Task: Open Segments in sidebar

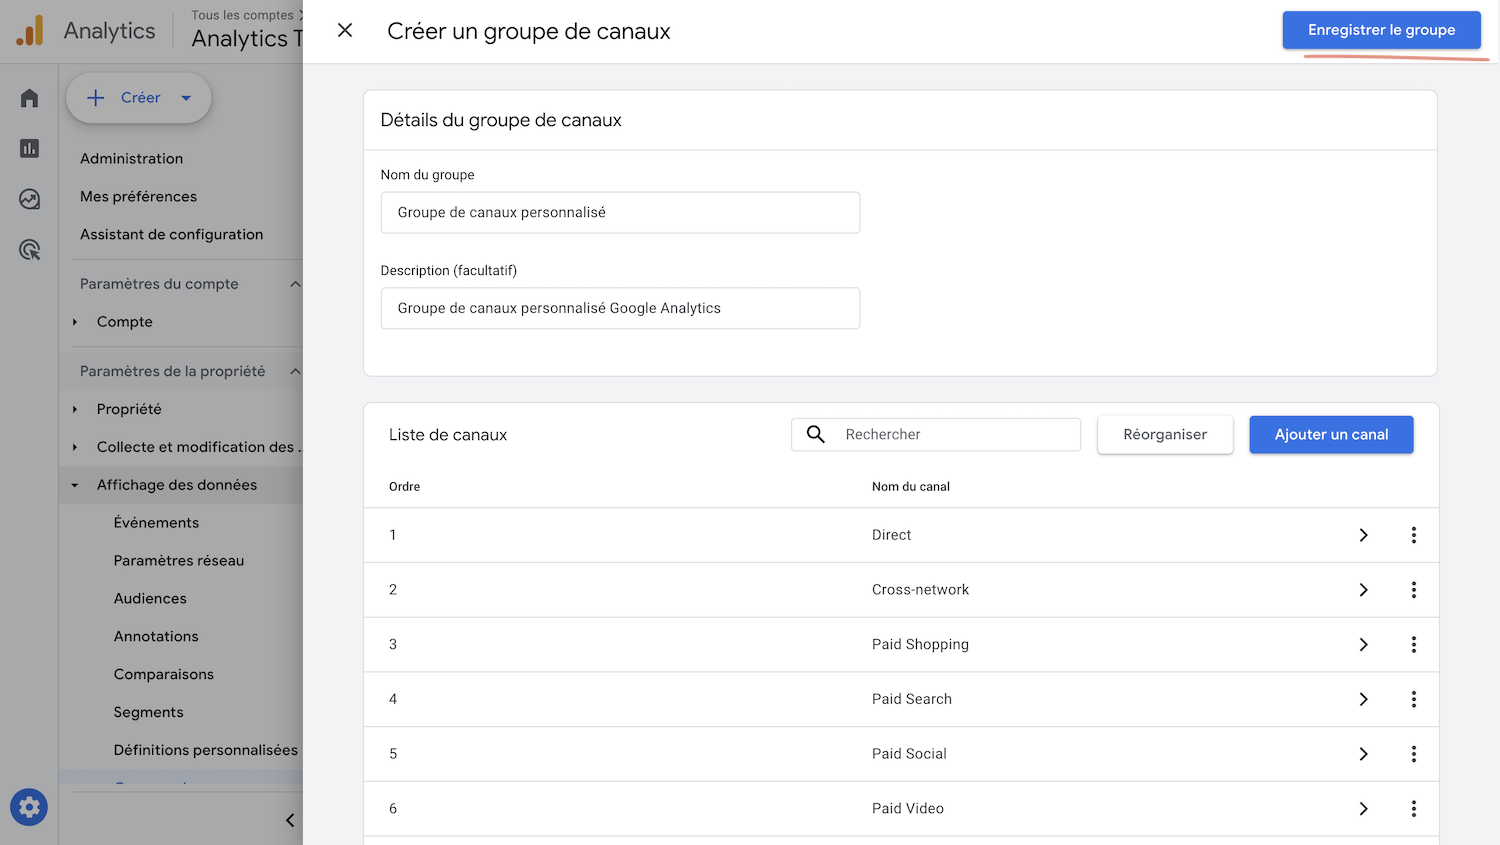Action: 148,713
